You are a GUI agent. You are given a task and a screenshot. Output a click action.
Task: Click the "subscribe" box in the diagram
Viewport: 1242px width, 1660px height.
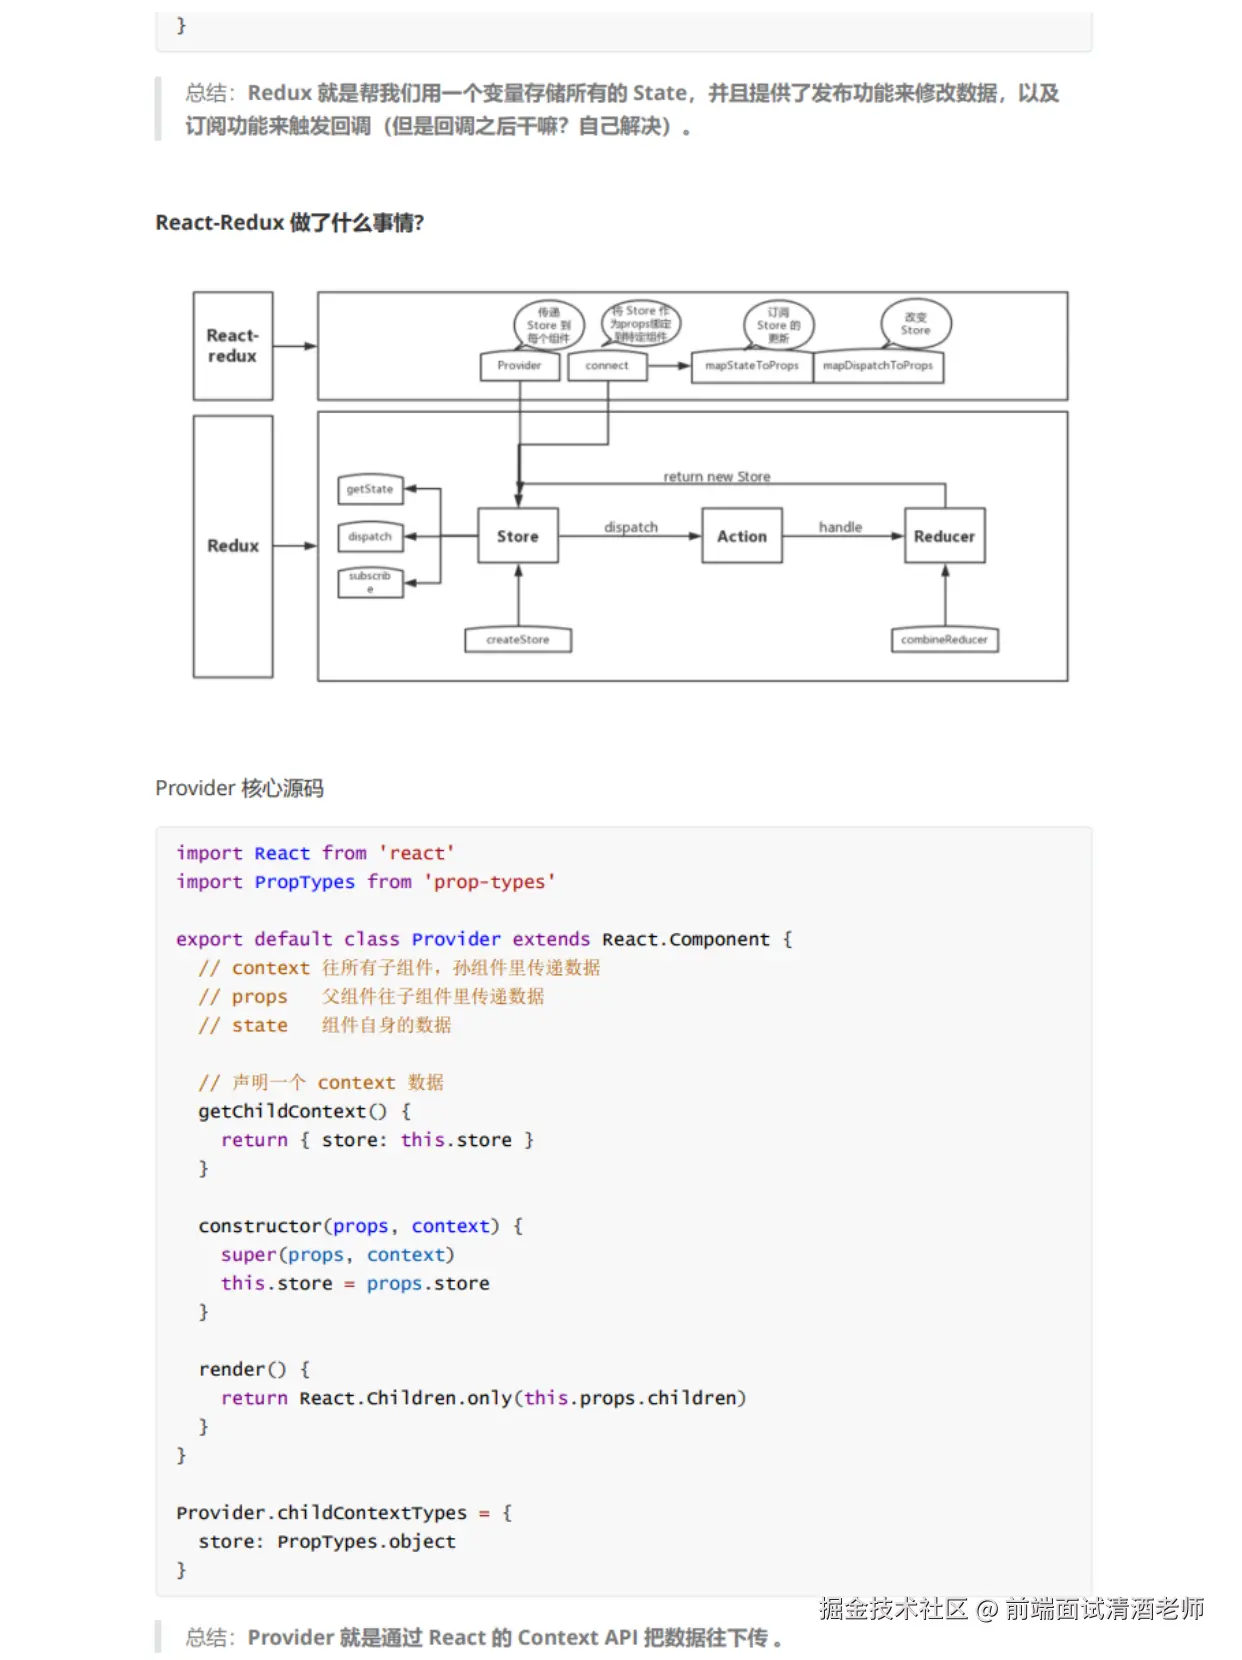pos(370,582)
